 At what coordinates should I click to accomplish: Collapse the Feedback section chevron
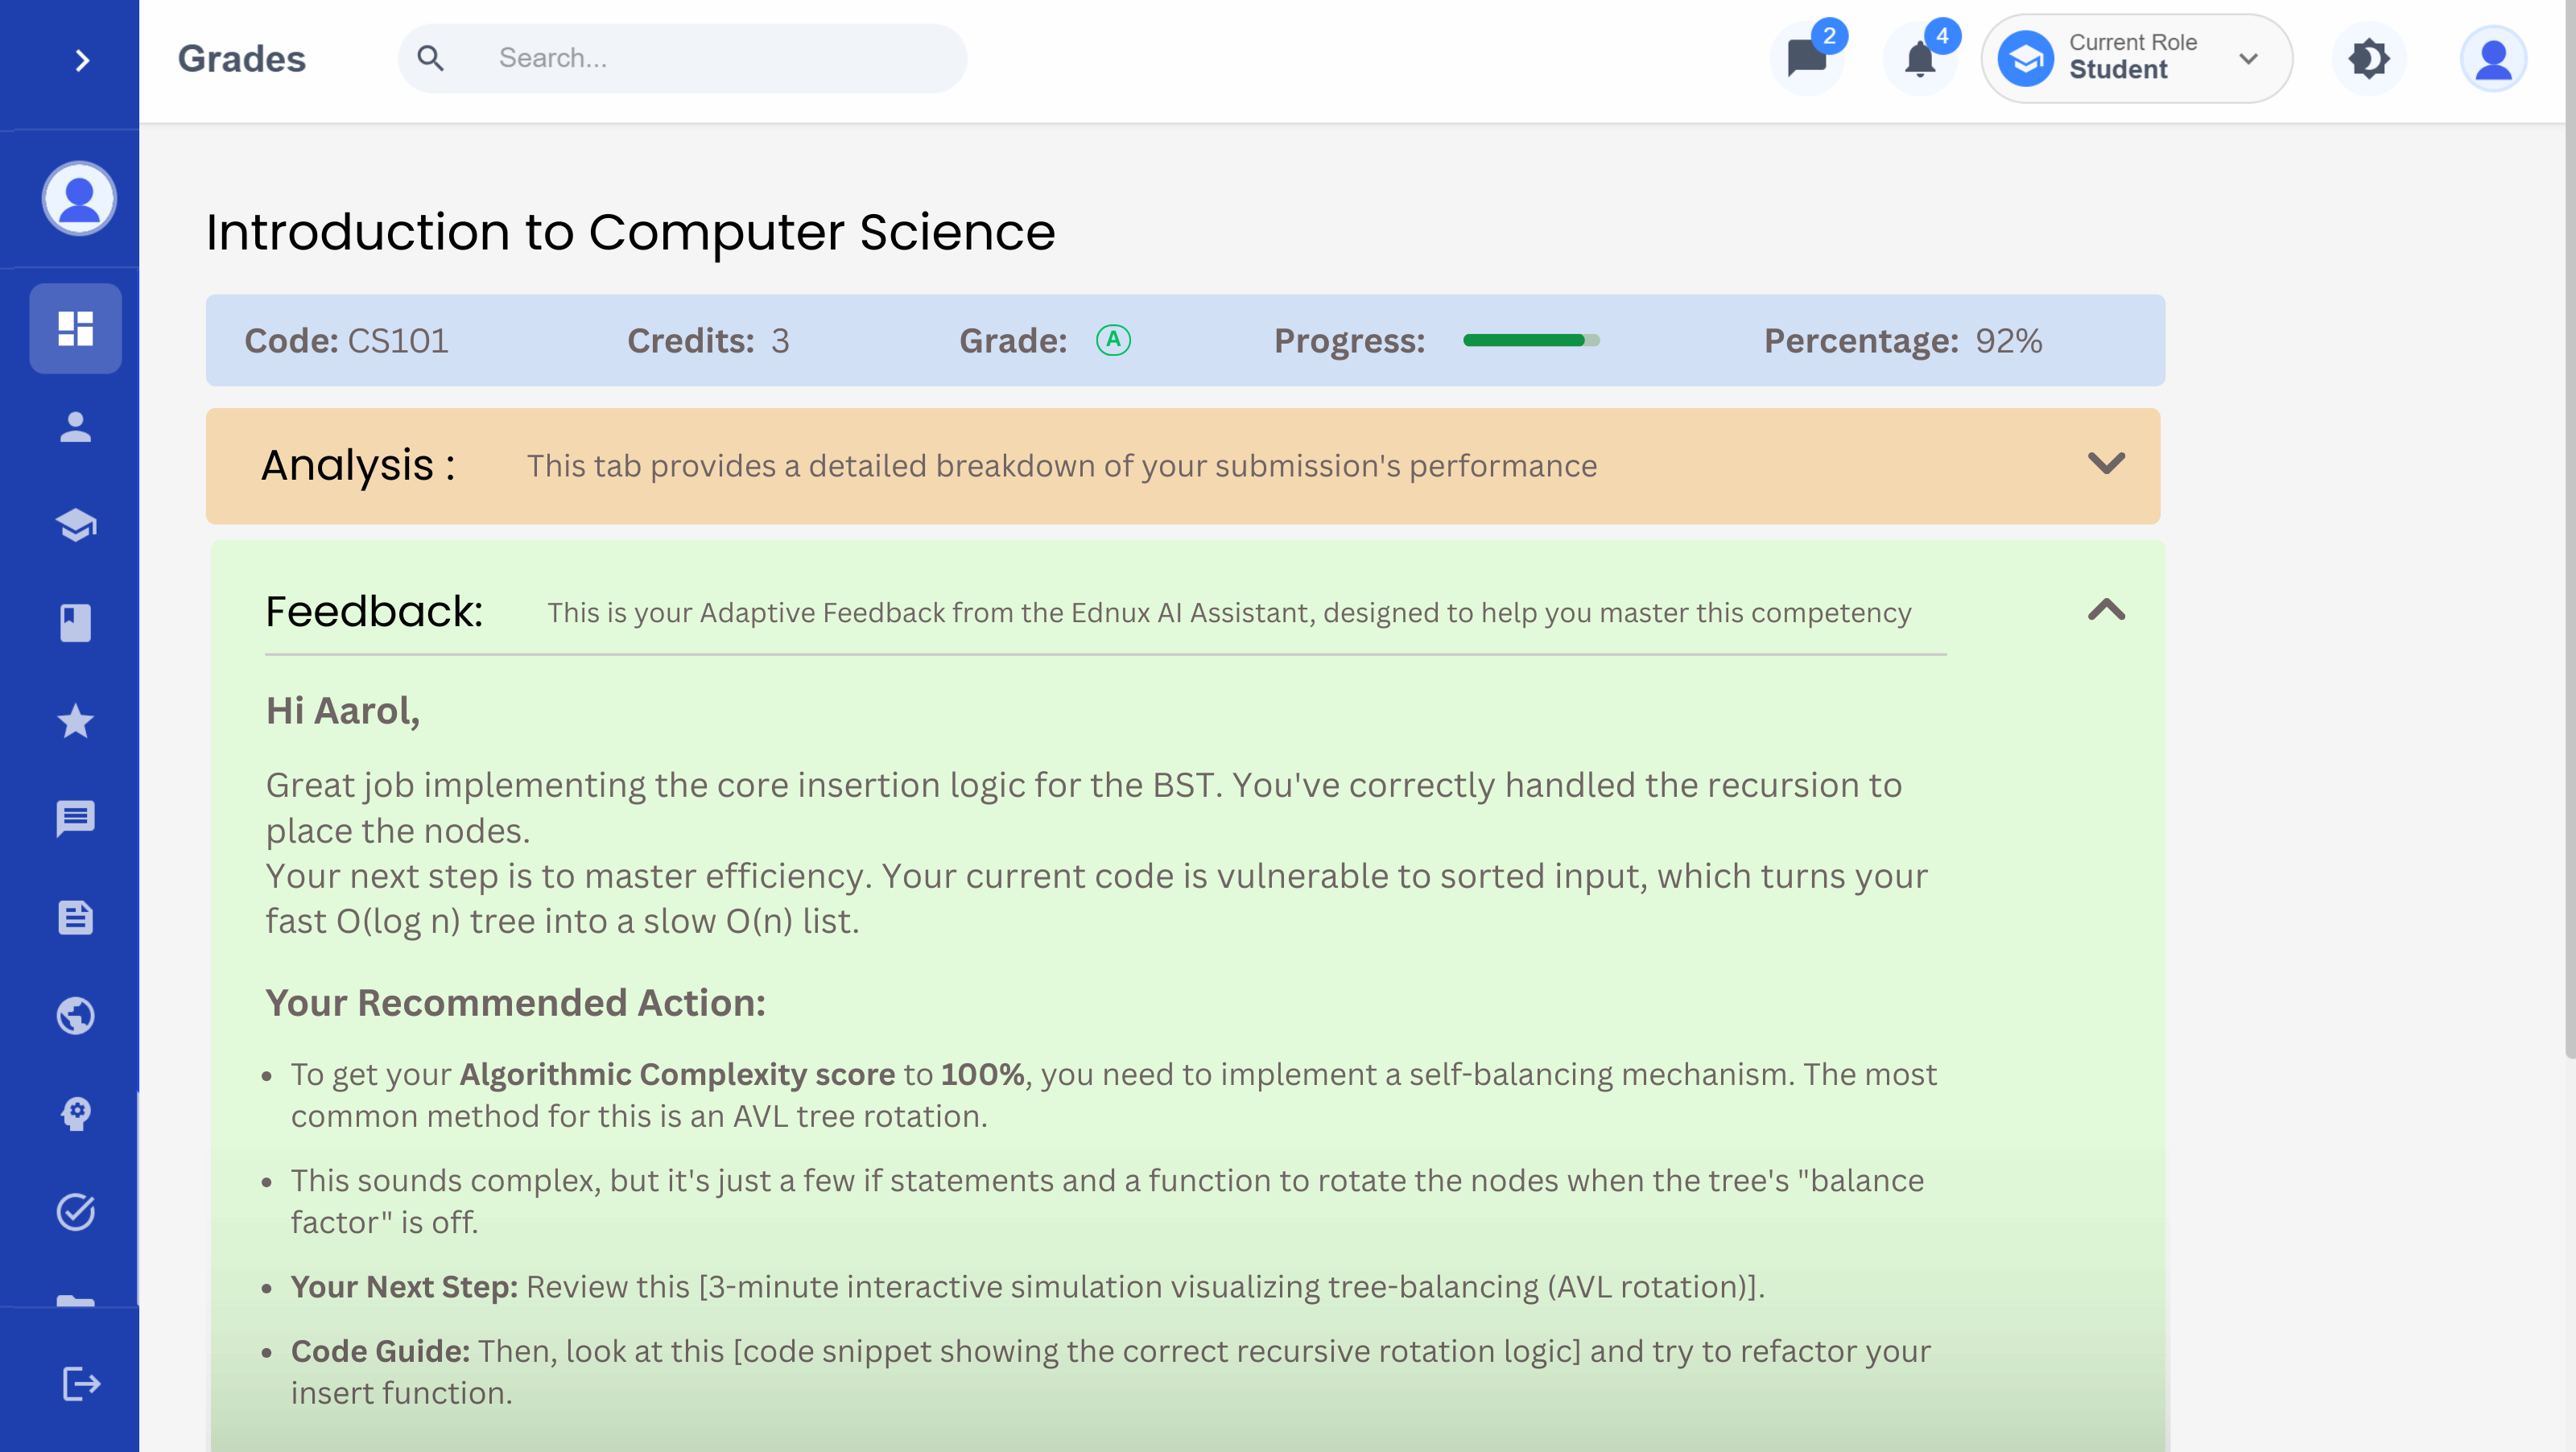2106,610
